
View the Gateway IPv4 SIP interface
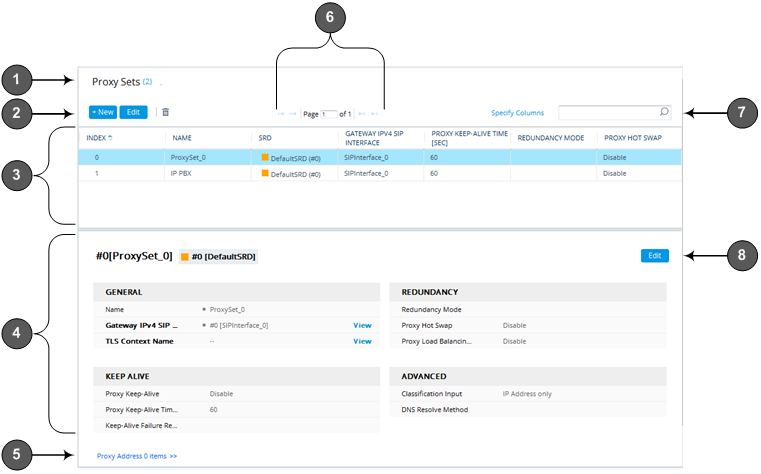pos(362,325)
